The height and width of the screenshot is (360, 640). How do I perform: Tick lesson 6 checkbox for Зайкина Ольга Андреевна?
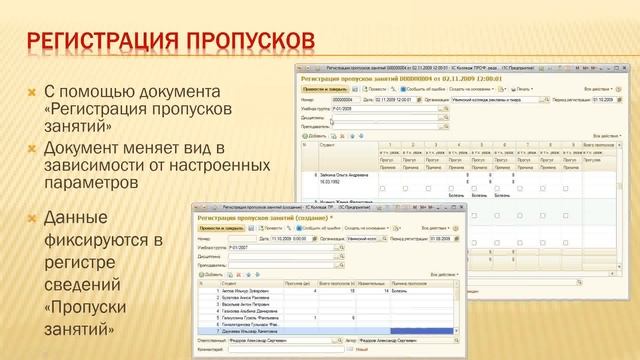point(497,189)
